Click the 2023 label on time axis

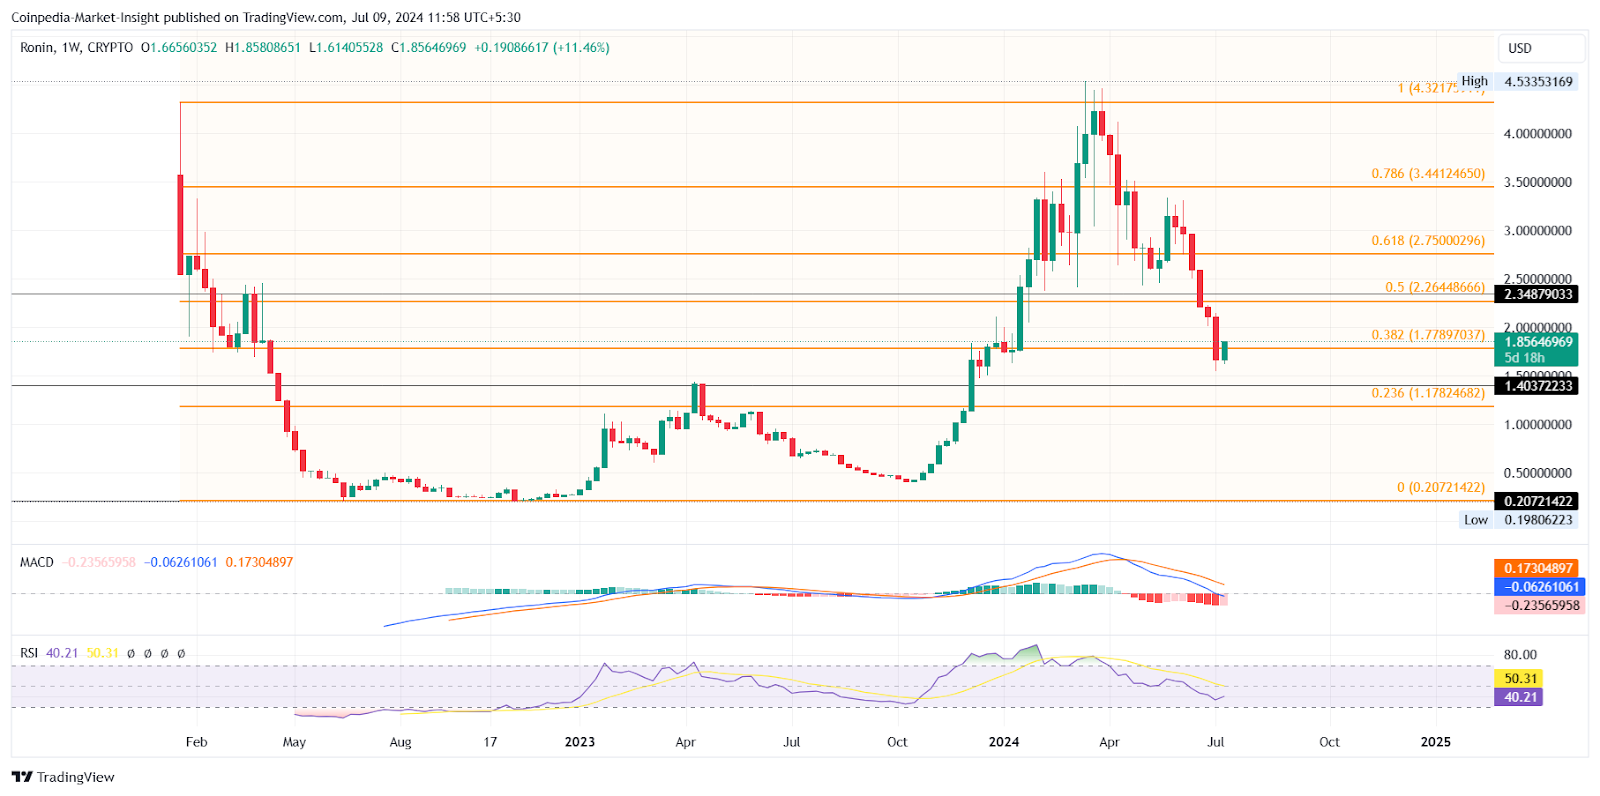[x=580, y=742]
